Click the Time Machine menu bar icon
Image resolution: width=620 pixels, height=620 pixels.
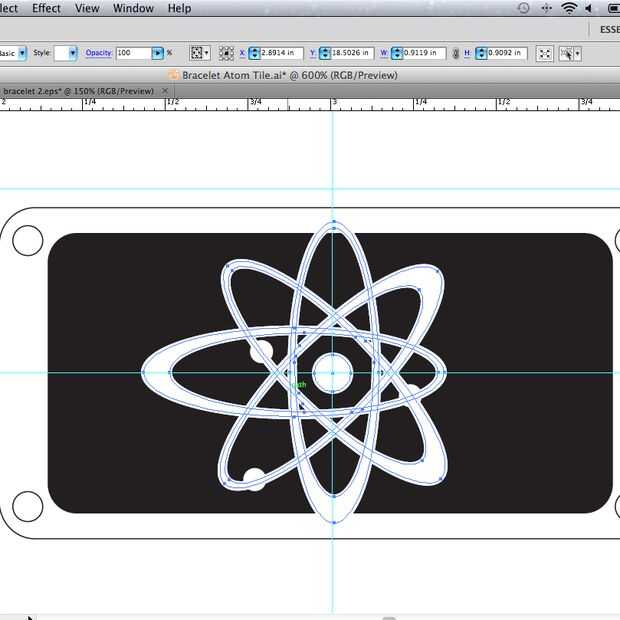click(x=524, y=8)
